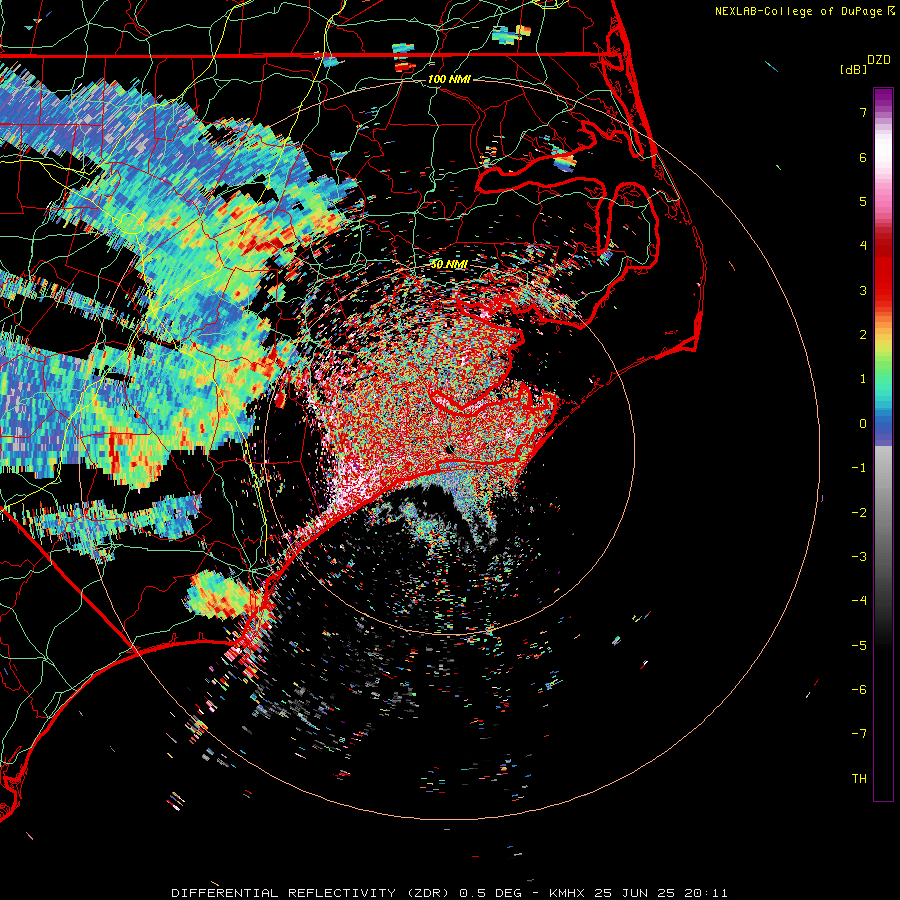
Task: Click the -7 value on the color scale
Action: [859, 734]
